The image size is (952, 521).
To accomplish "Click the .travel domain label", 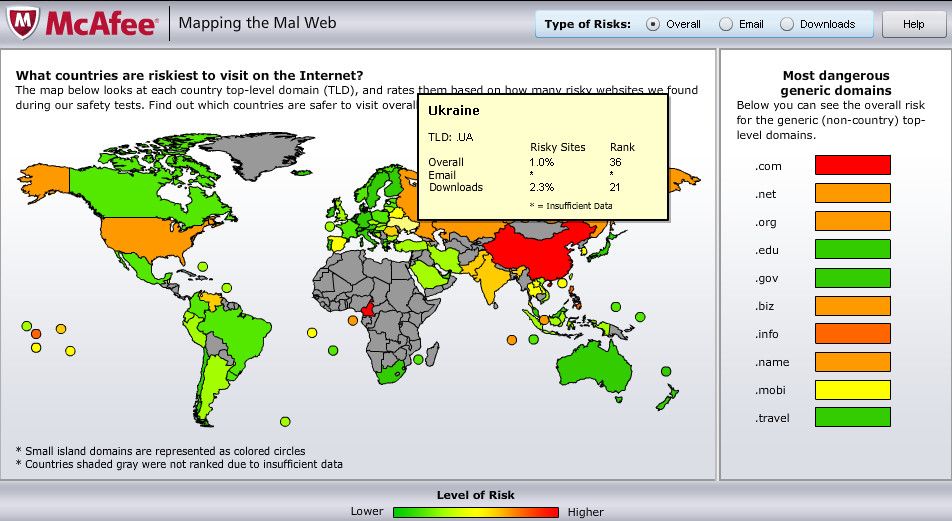I will pyautogui.click(x=772, y=418).
